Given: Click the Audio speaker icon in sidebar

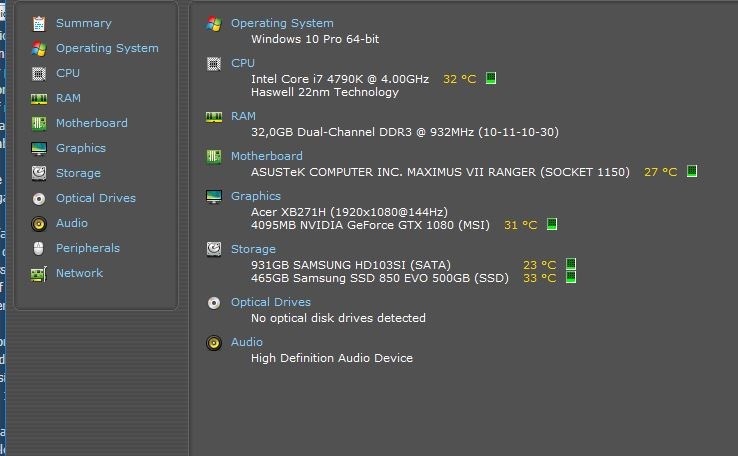Looking at the screenshot, I should click(39, 224).
